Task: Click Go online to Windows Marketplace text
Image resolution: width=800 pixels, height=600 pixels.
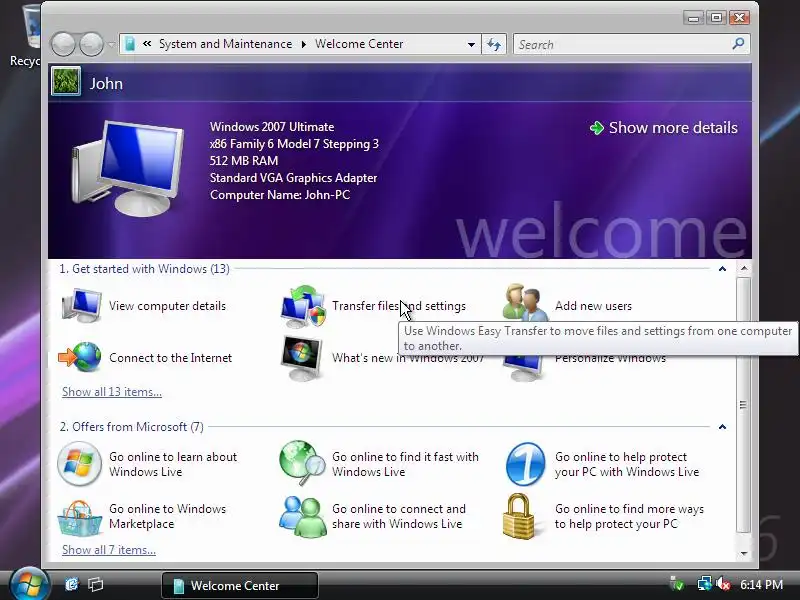Action: pos(167,516)
